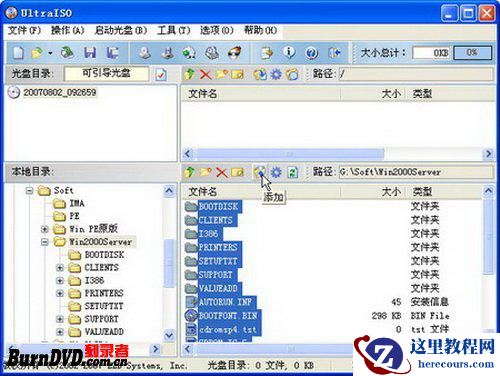Viewport: 500px width, 376px height.
Task: Click the New file icon in toolbar
Action: [19, 53]
